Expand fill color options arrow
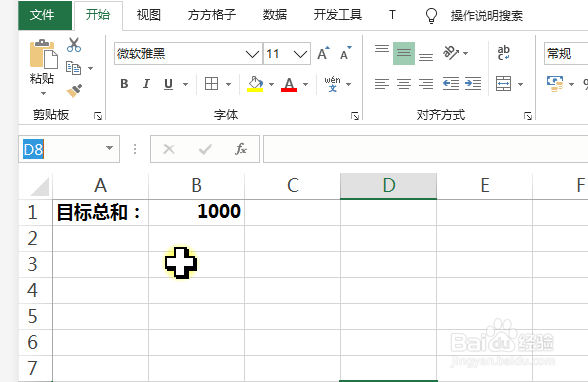The height and width of the screenshot is (382, 588). (x=271, y=84)
